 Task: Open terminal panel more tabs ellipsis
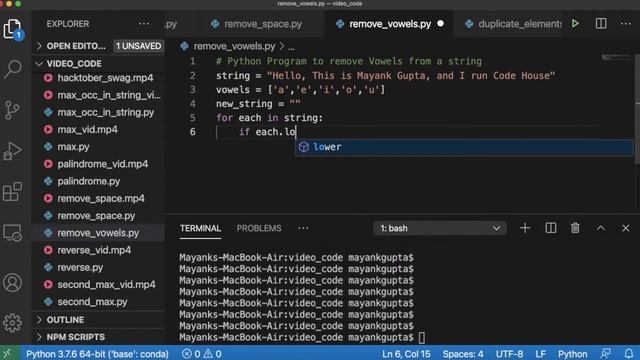click(x=303, y=228)
